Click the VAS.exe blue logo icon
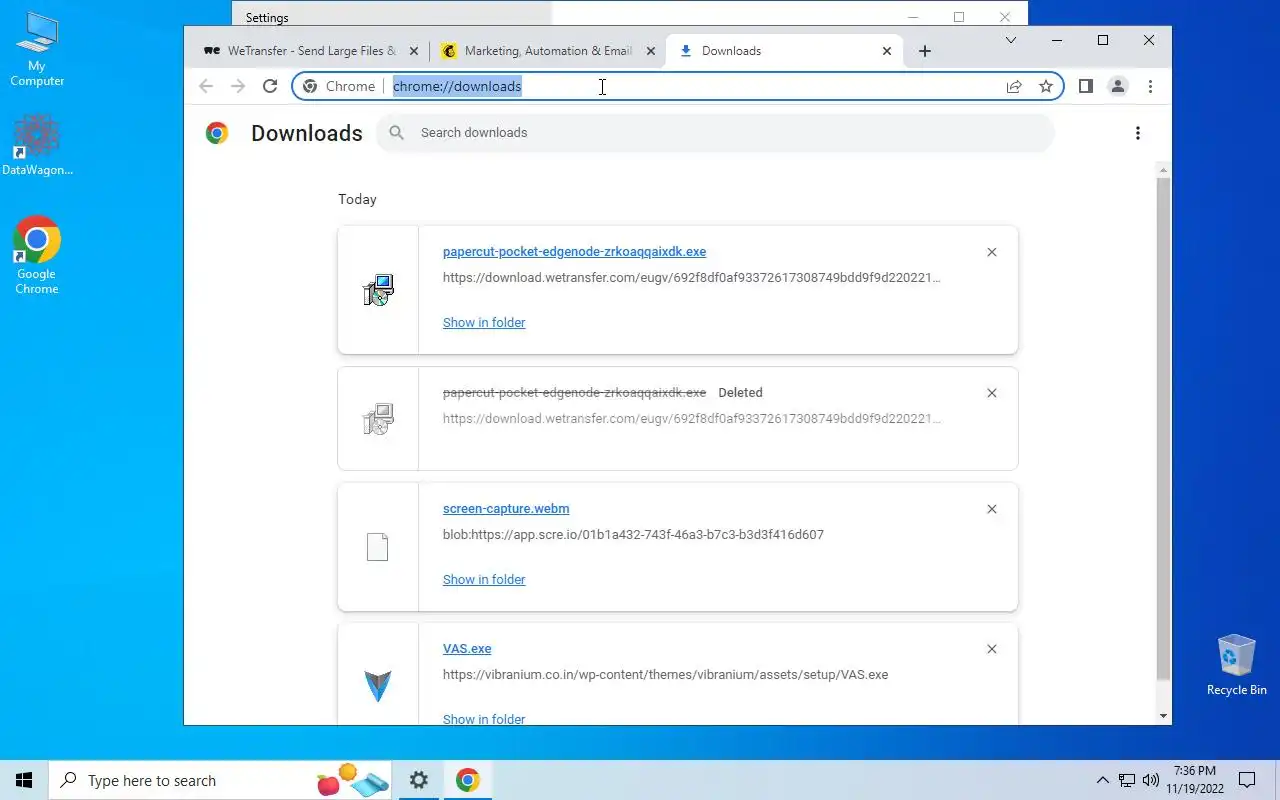The image size is (1280, 800). click(378, 686)
